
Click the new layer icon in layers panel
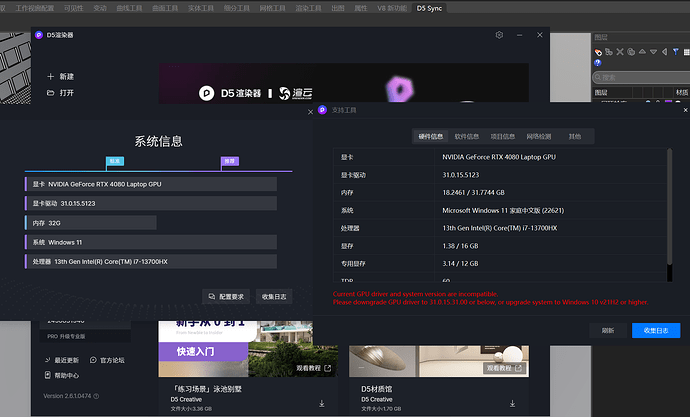[598, 52]
